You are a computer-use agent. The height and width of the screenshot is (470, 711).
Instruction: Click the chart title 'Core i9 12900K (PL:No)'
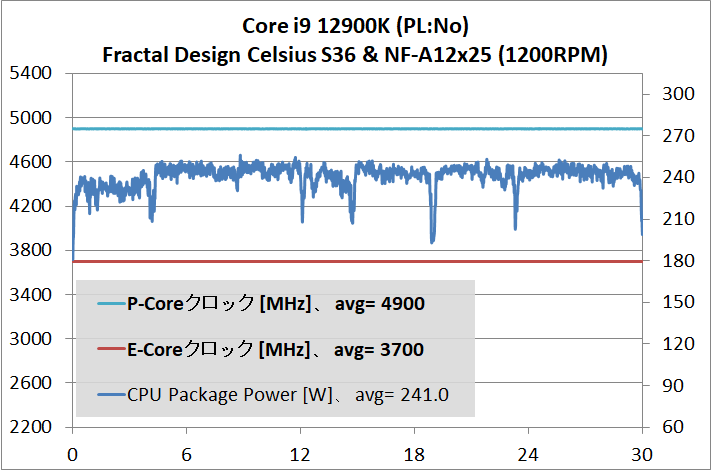(x=355, y=26)
